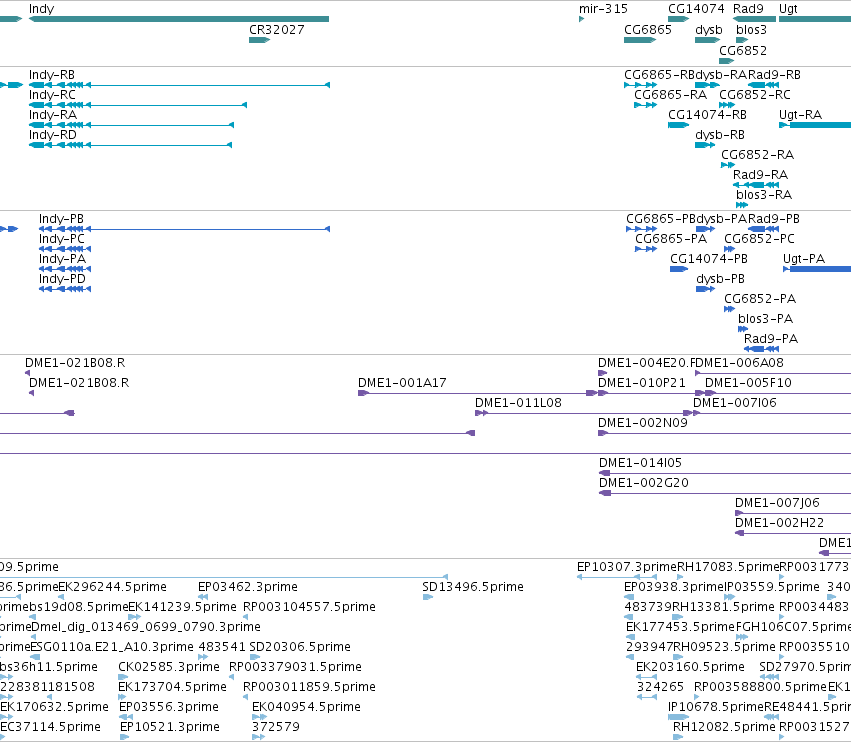Click the DME1-014I05 BAC label
Screen dimensions: 851x742
[x=640, y=464]
